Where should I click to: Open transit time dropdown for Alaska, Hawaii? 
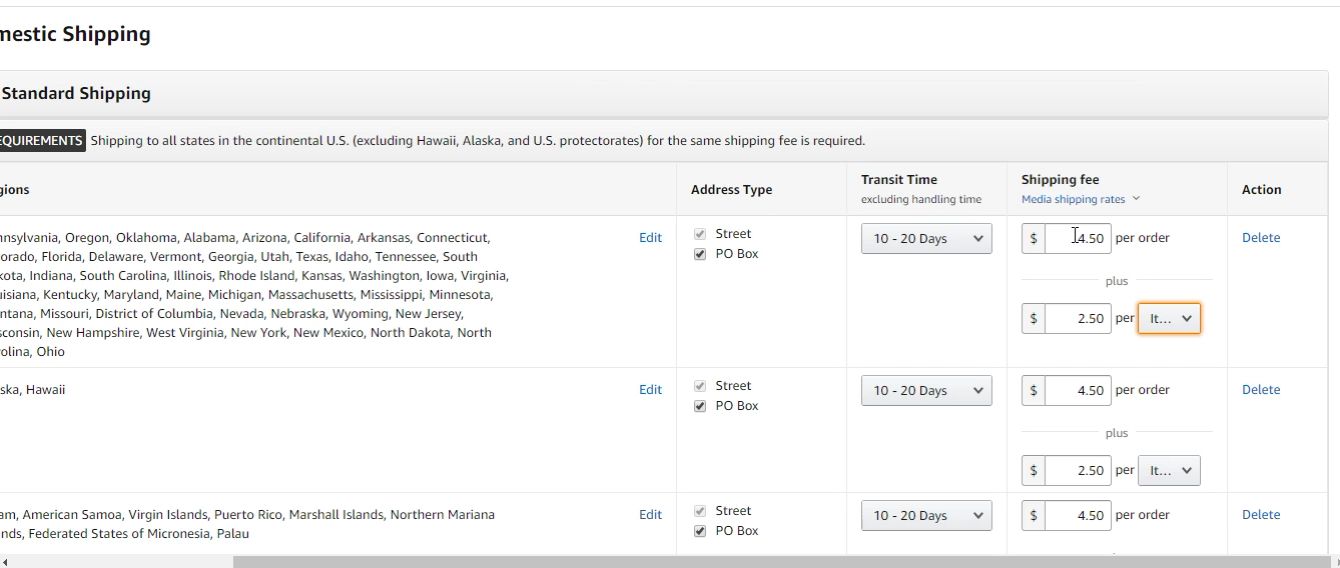pyautogui.click(x=926, y=391)
